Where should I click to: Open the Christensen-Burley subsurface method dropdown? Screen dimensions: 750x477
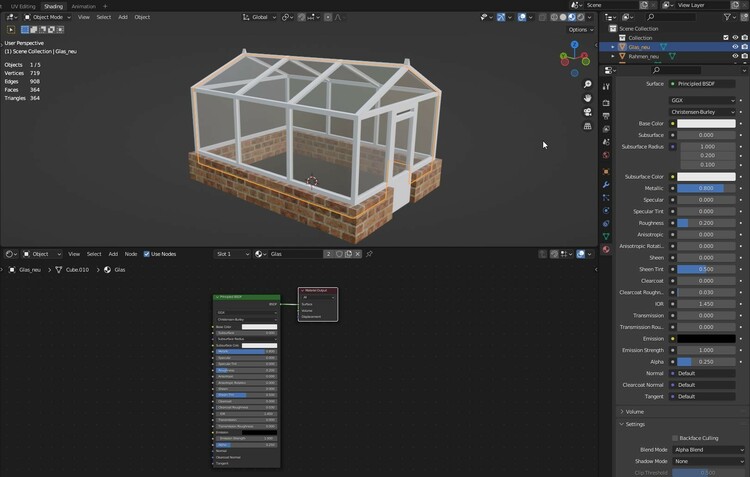tap(702, 112)
